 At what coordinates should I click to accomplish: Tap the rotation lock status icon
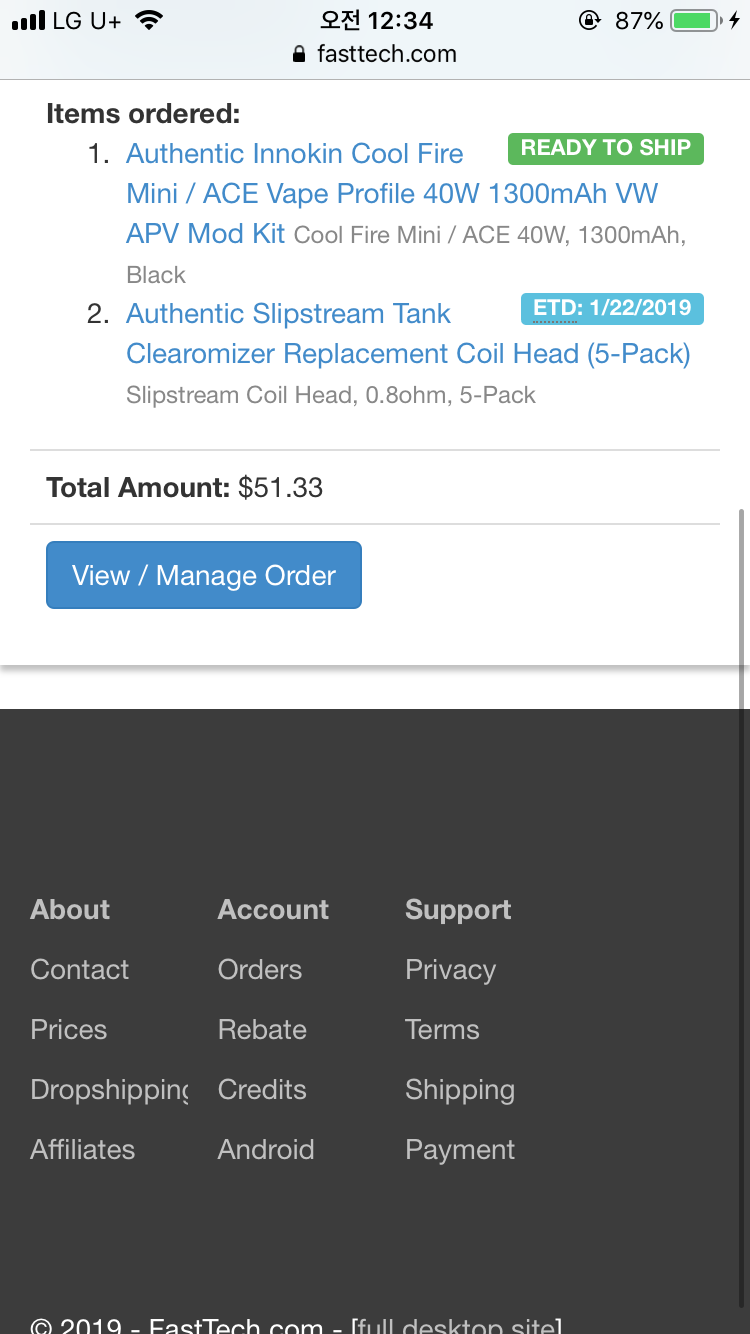pyautogui.click(x=590, y=21)
